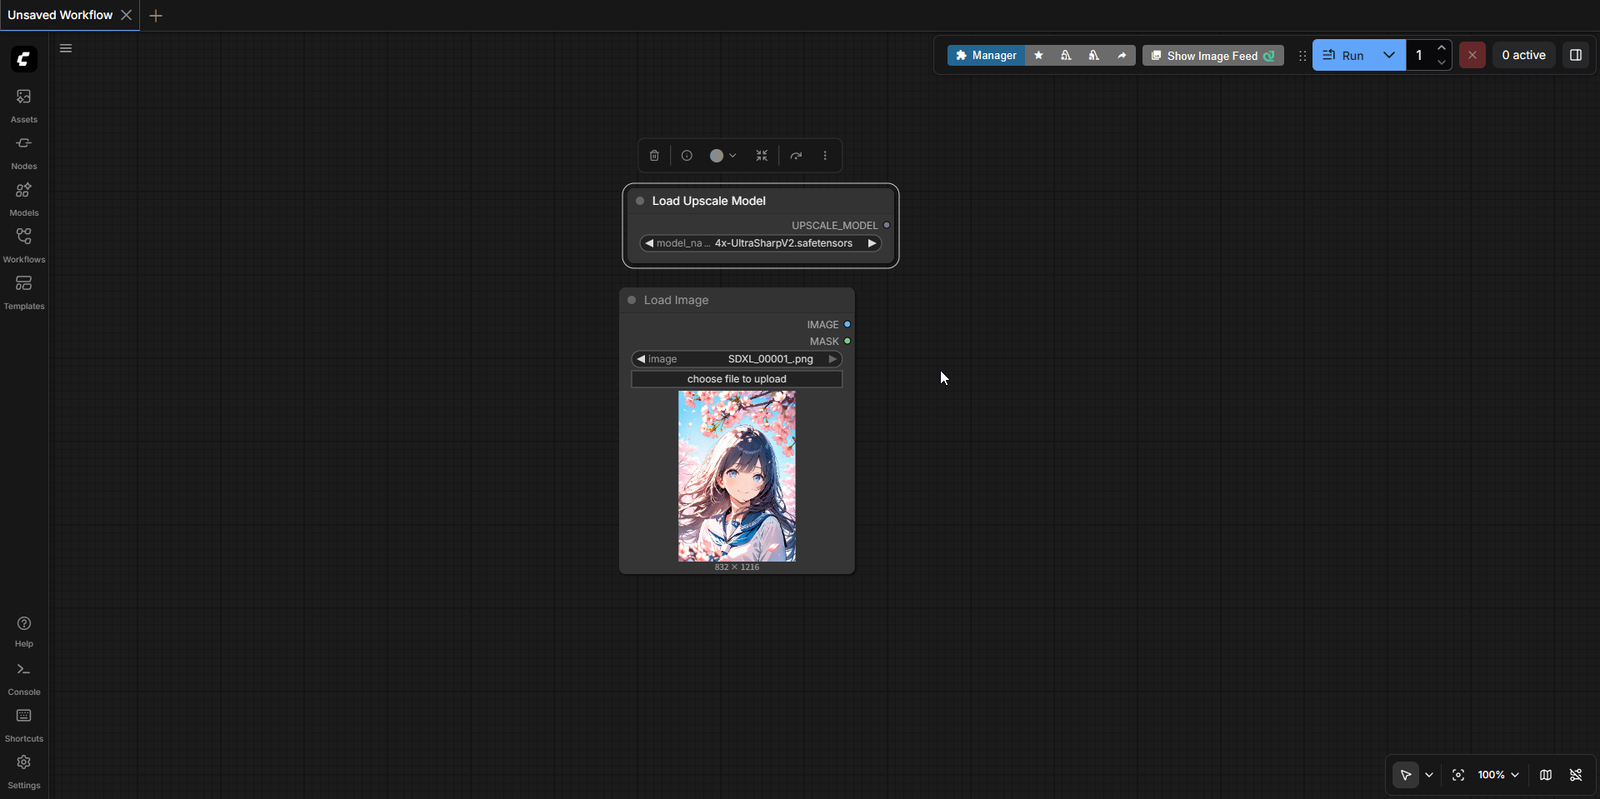Decrease the batch count with the down arrow
The image size is (1600, 799).
coord(1441,63)
